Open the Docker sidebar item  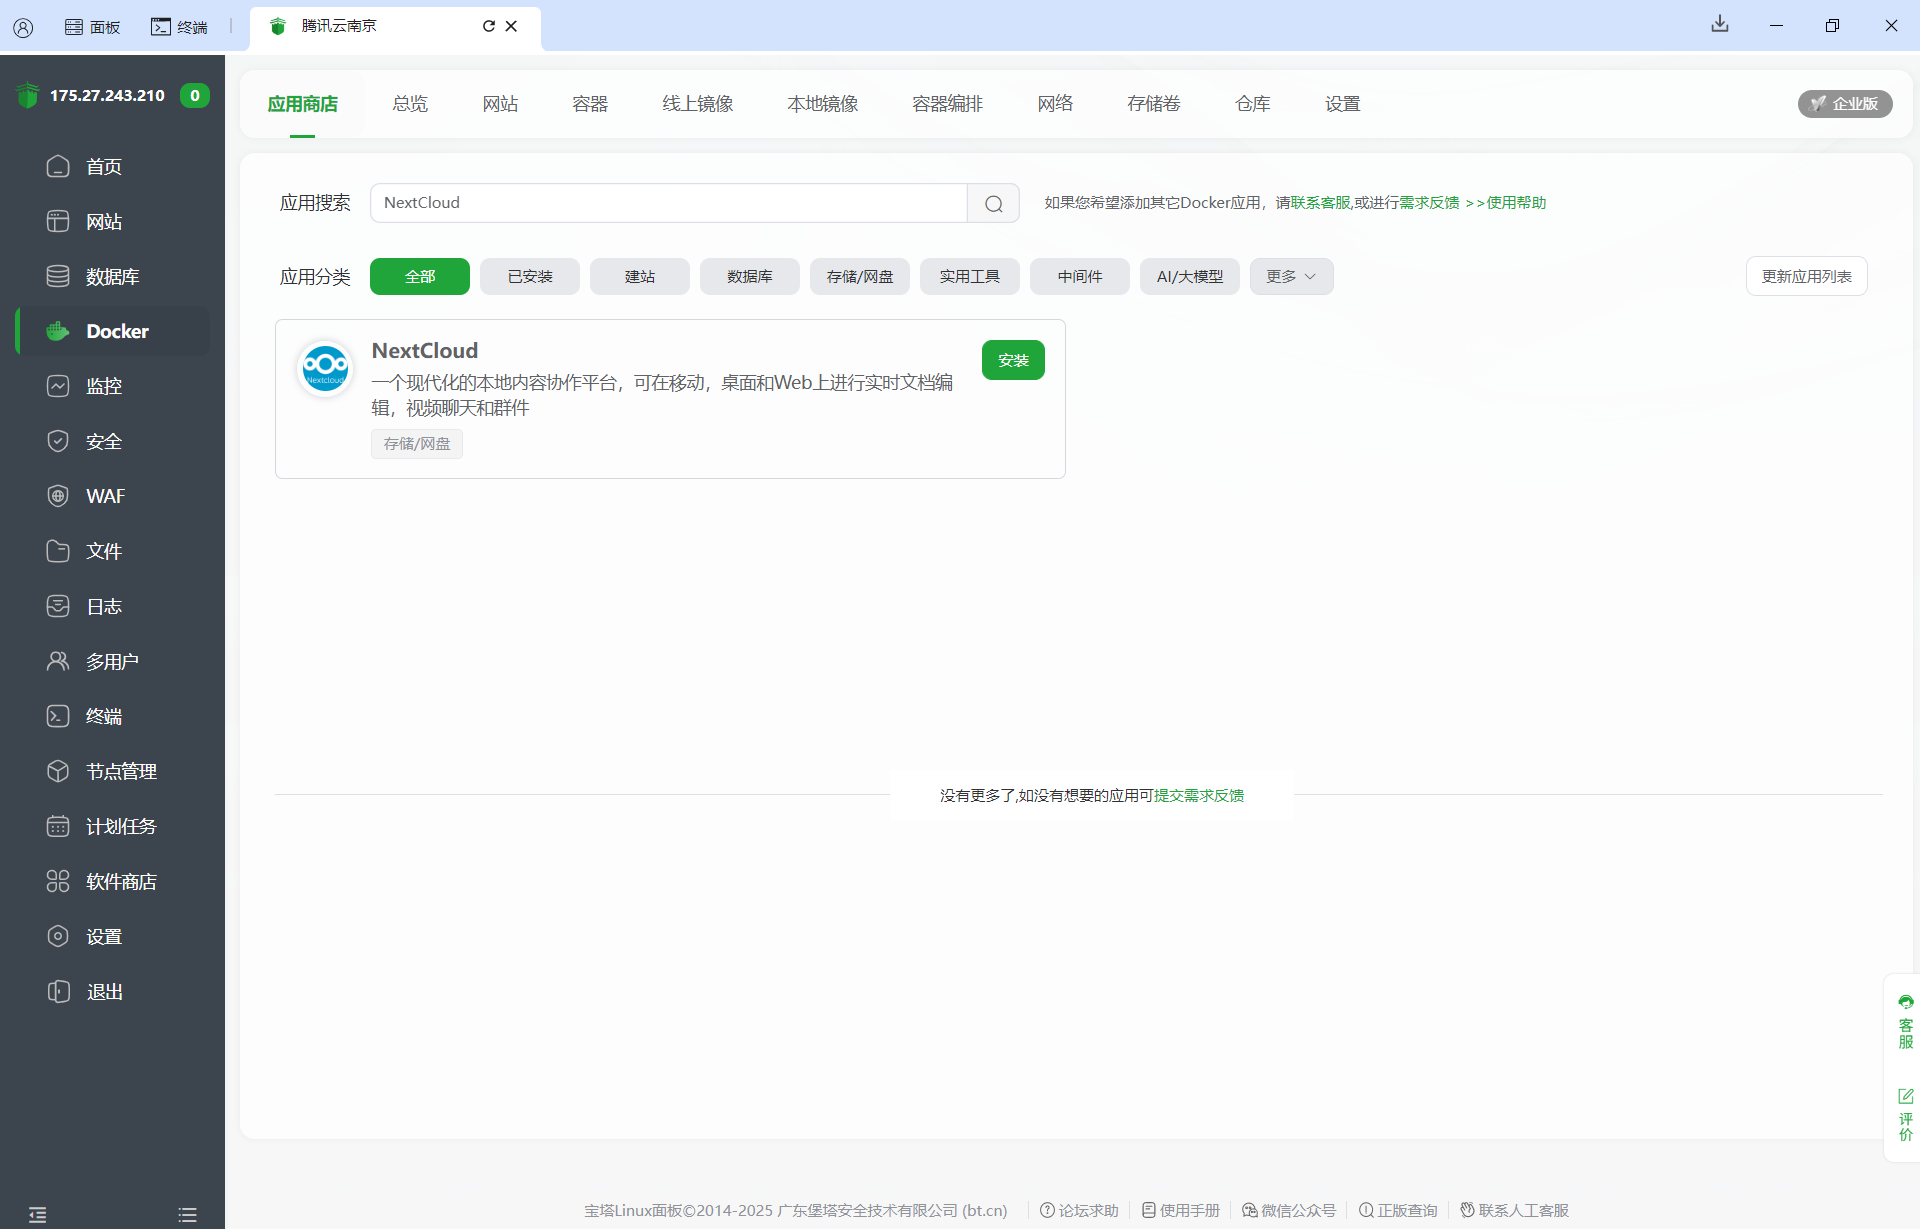tap(116, 331)
